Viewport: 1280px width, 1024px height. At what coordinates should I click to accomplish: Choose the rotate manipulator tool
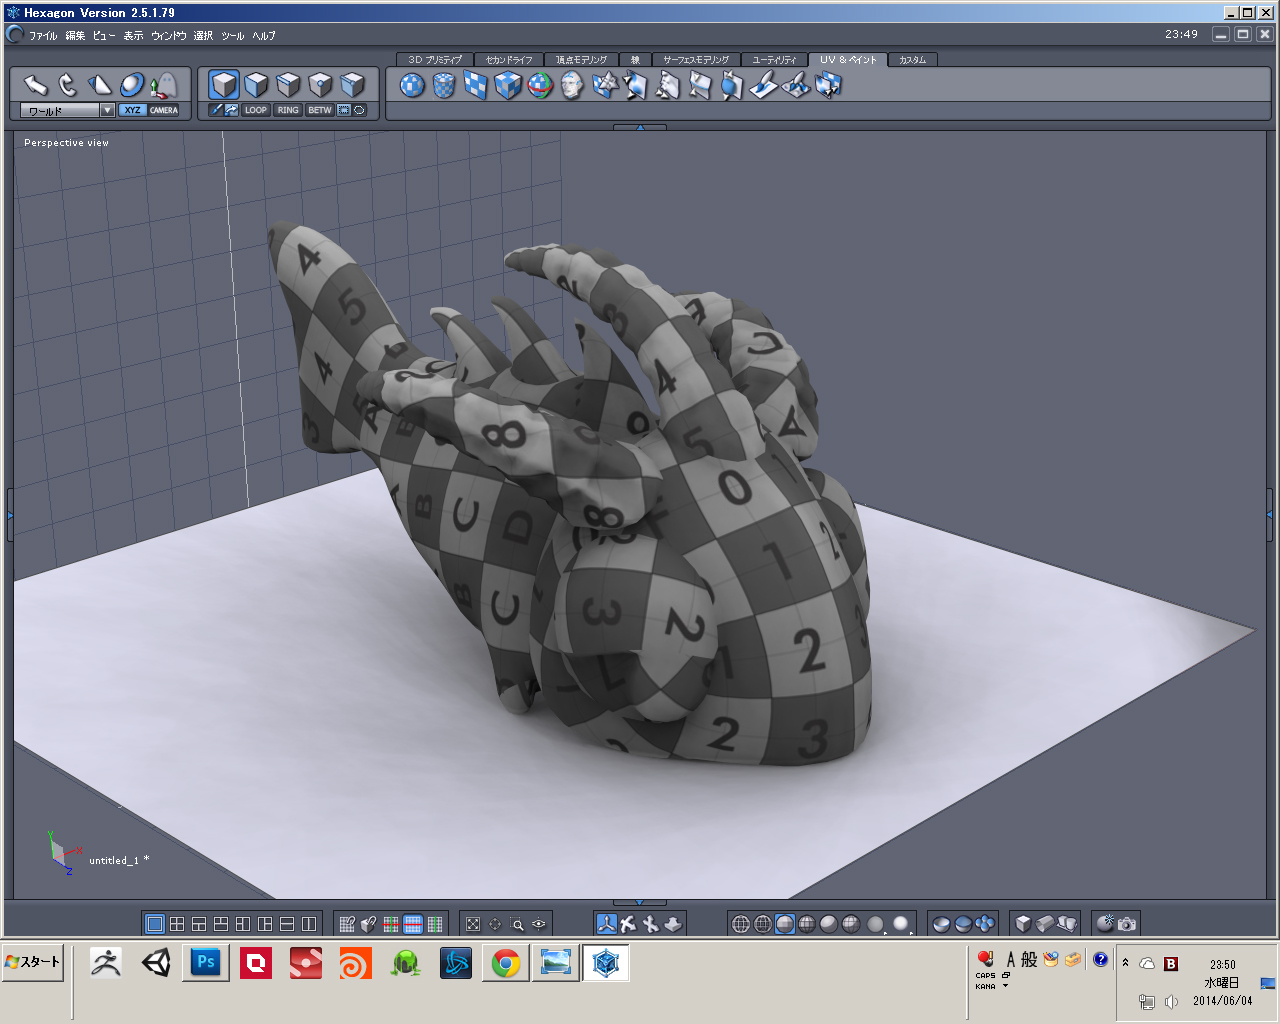coord(68,85)
